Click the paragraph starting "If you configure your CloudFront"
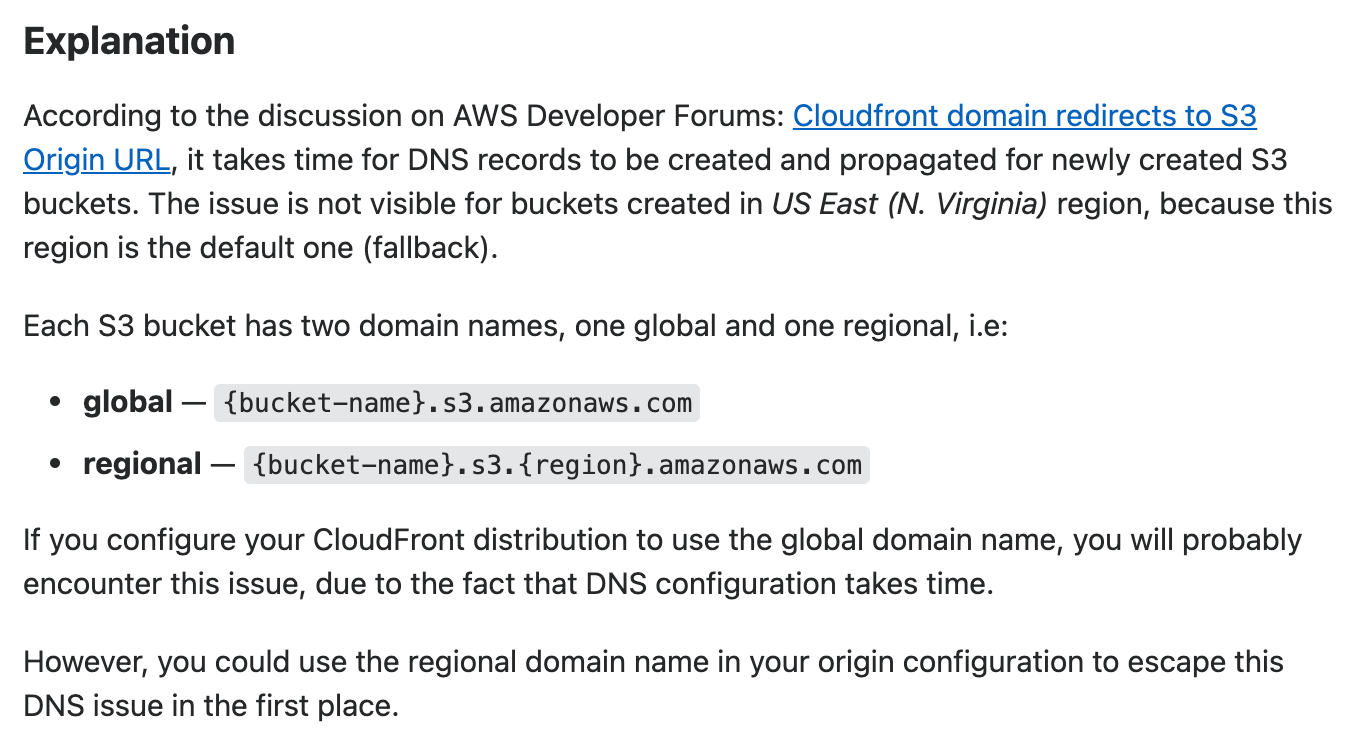Screen dimensions: 1348x740 click(663, 562)
